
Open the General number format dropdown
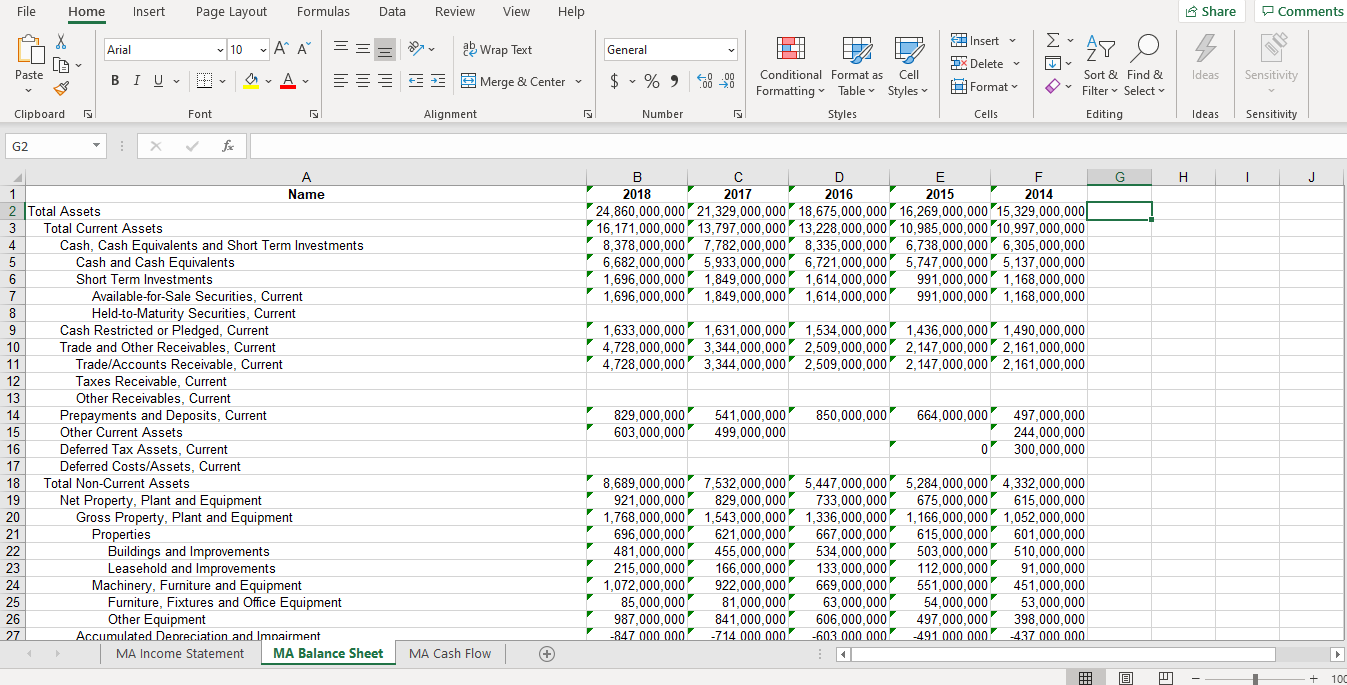click(731, 50)
